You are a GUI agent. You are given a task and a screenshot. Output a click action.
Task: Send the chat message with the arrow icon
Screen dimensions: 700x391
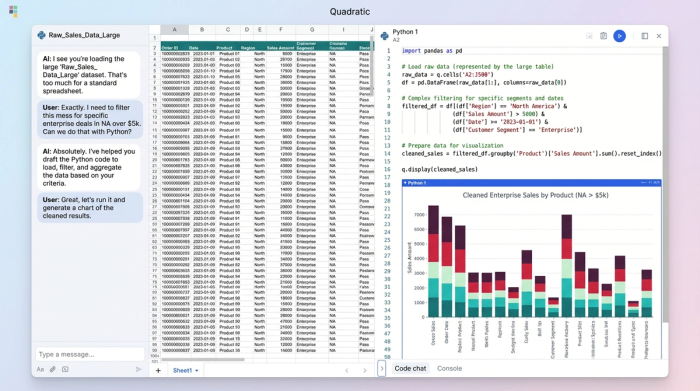(138, 369)
